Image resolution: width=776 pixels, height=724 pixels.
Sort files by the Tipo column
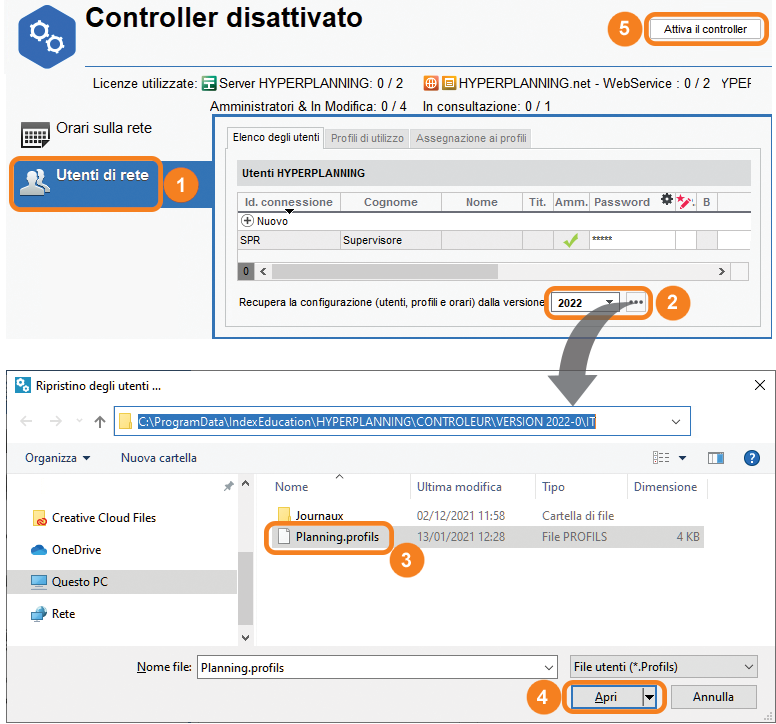click(553, 487)
